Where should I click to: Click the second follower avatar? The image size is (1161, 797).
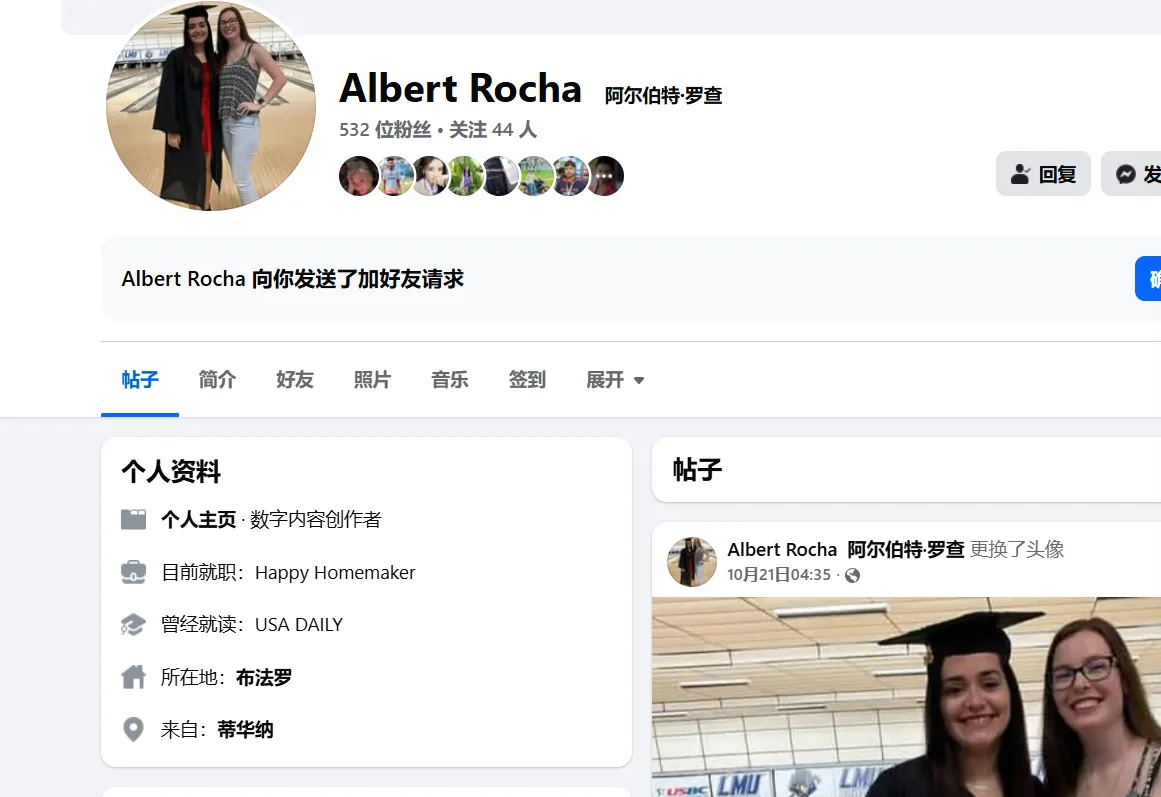point(395,176)
